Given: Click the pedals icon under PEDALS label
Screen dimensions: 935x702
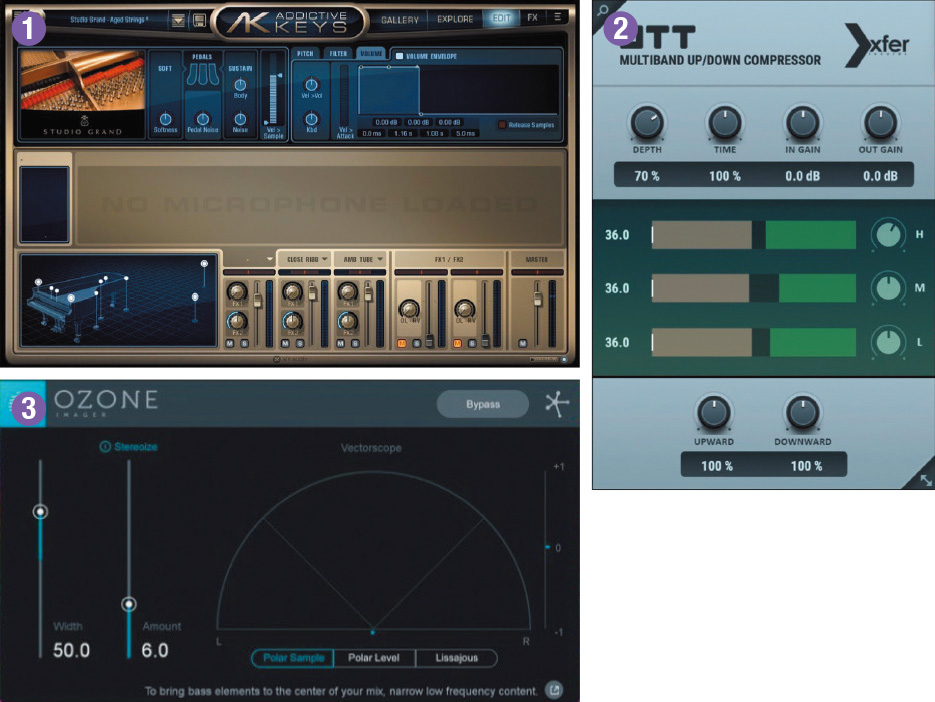Looking at the screenshot, I should point(202,75).
